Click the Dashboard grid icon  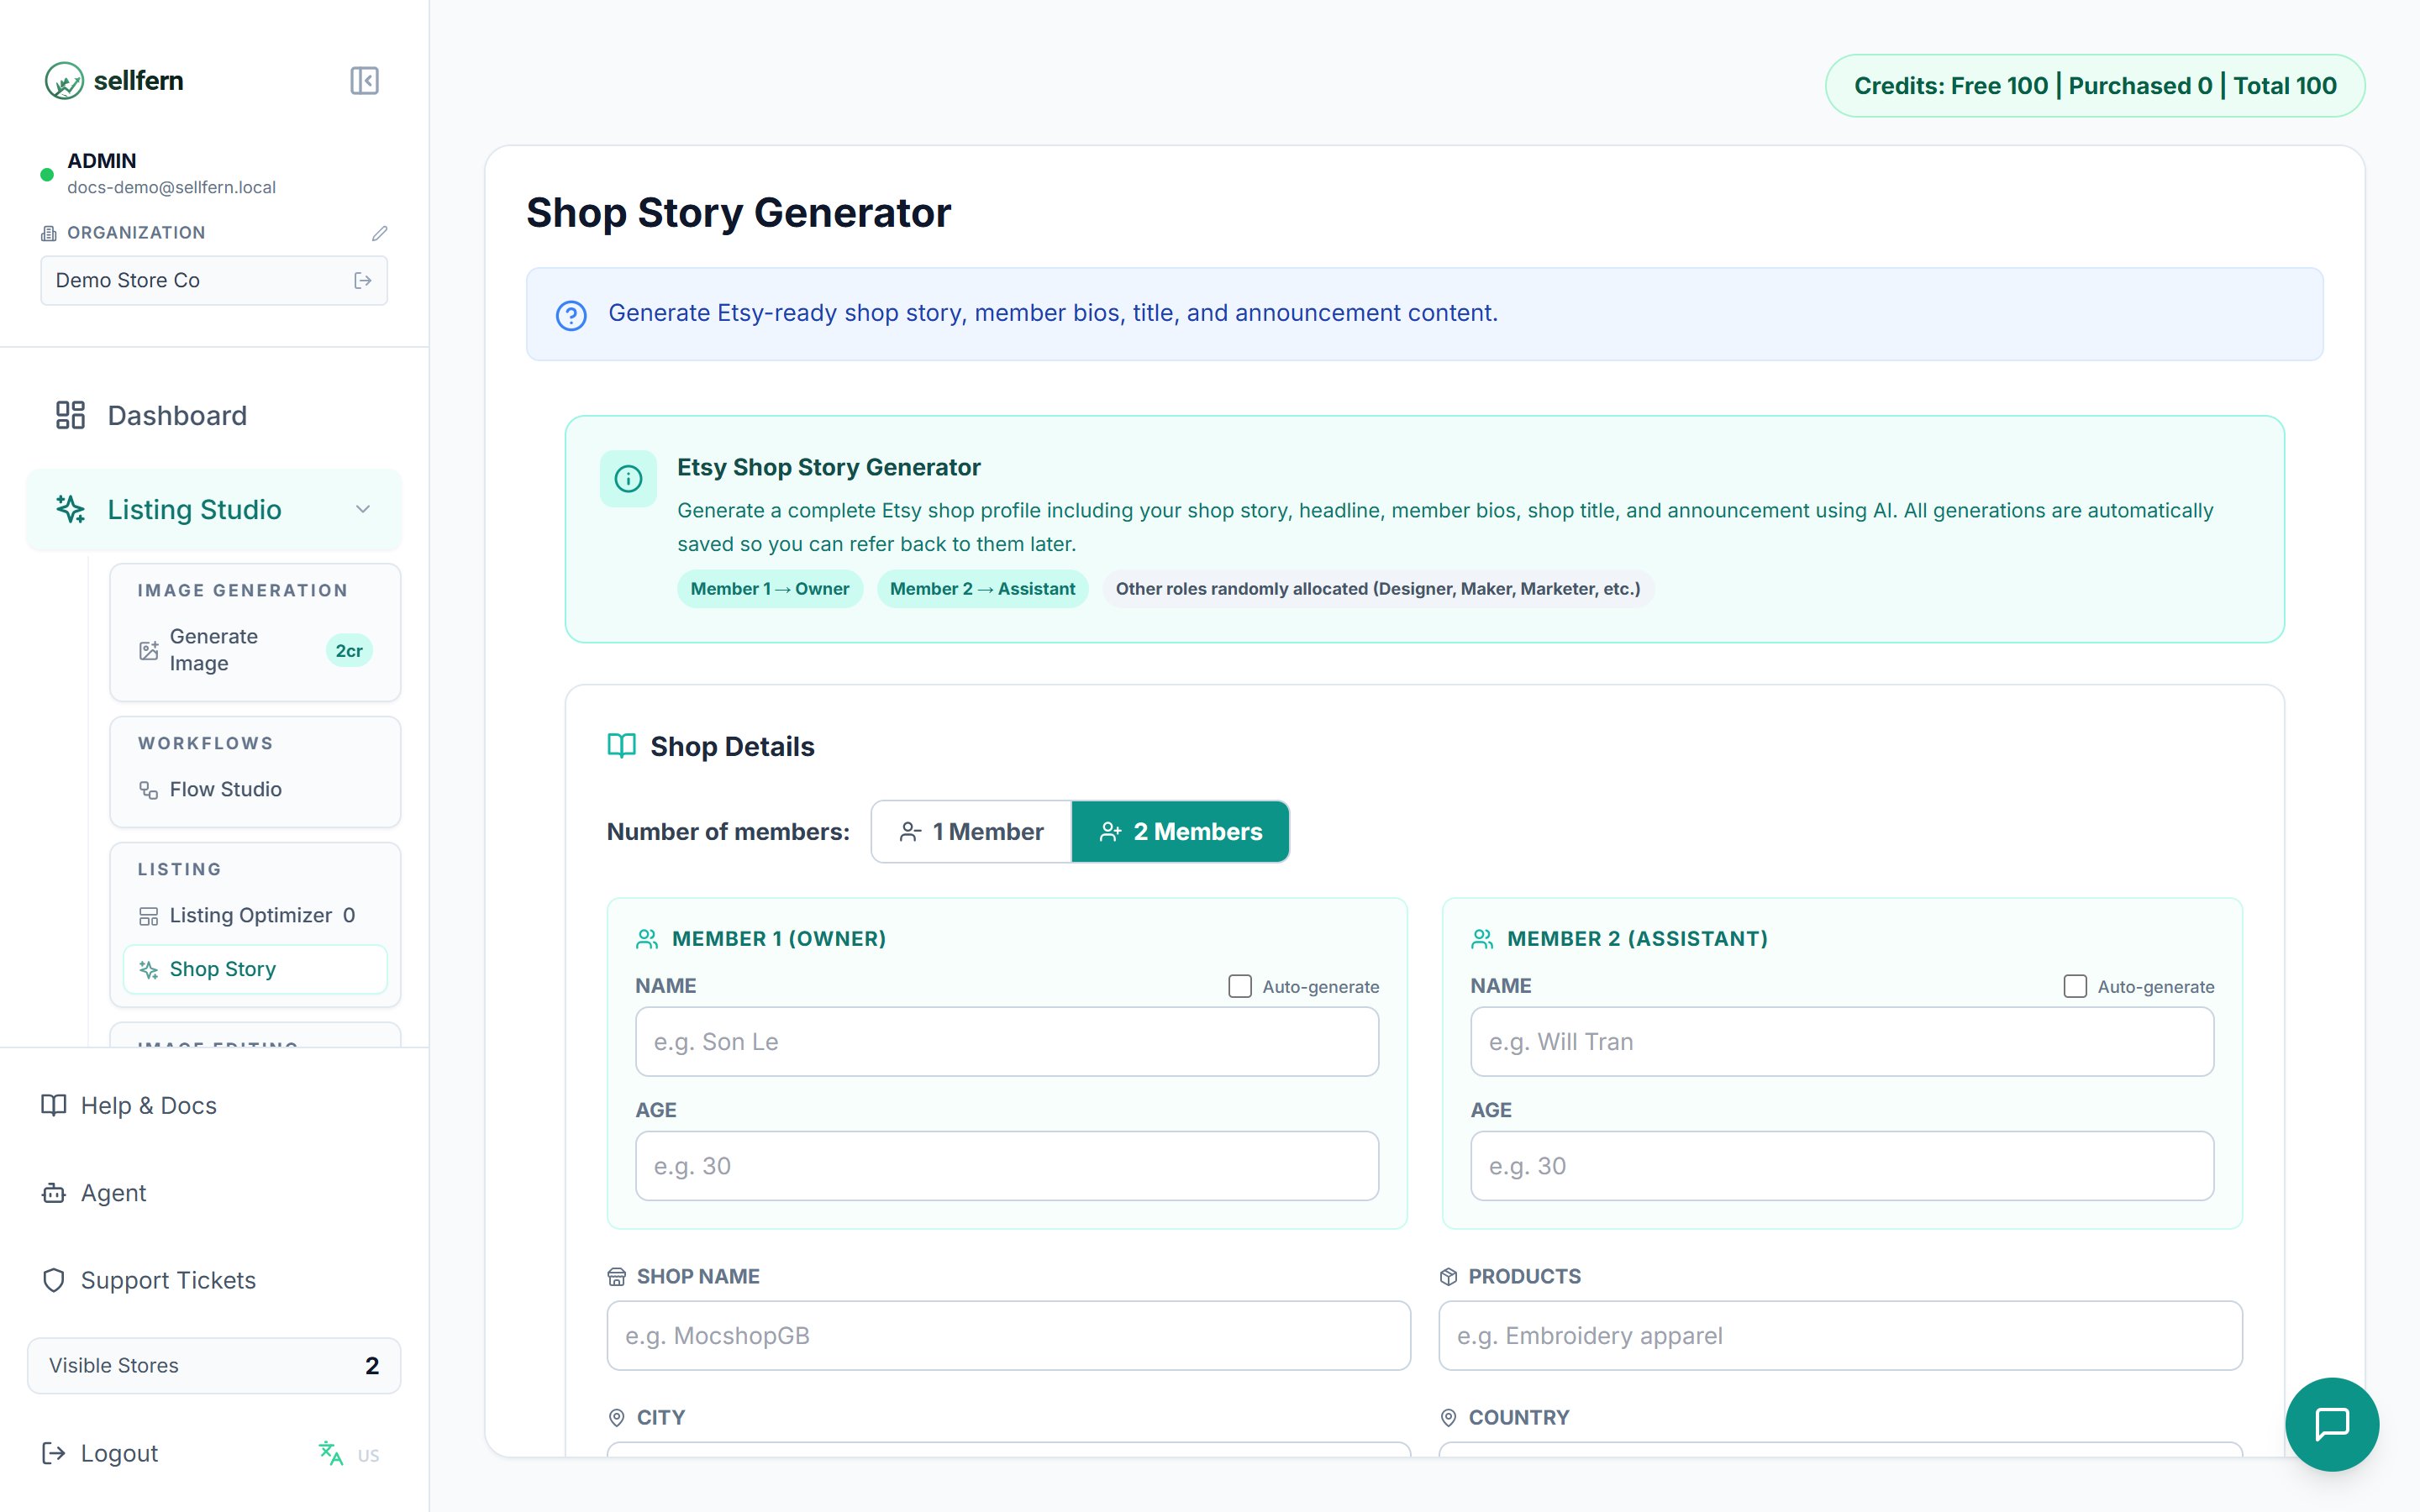click(x=70, y=415)
